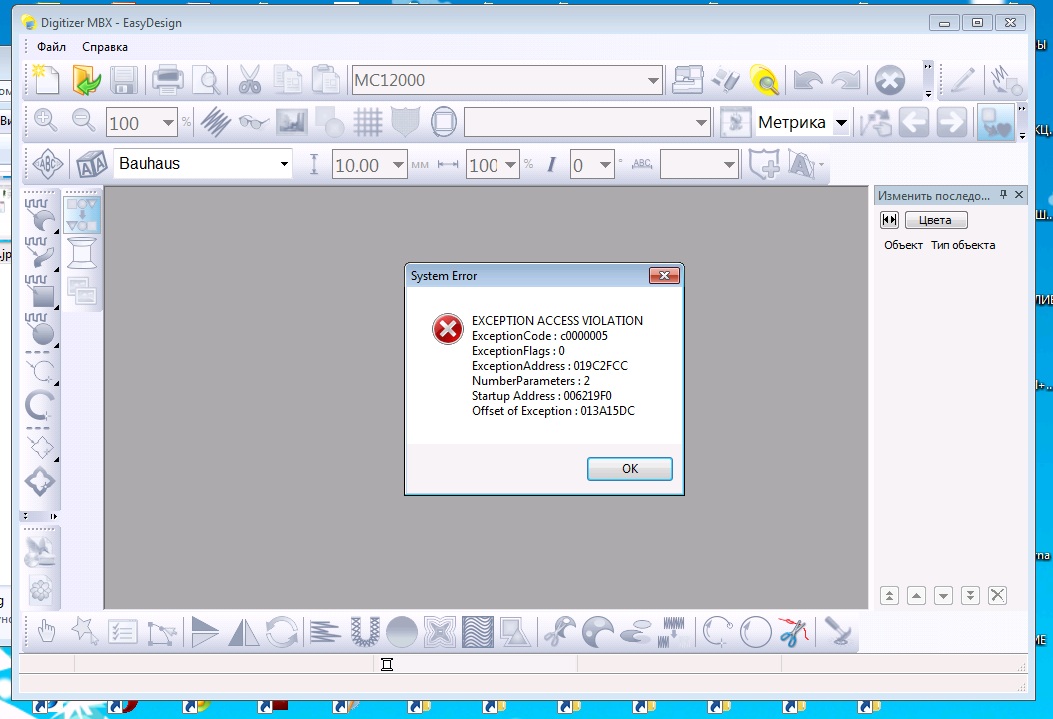This screenshot has width=1053, height=719.
Task: Move object down one with single down arrow
Action: (944, 595)
